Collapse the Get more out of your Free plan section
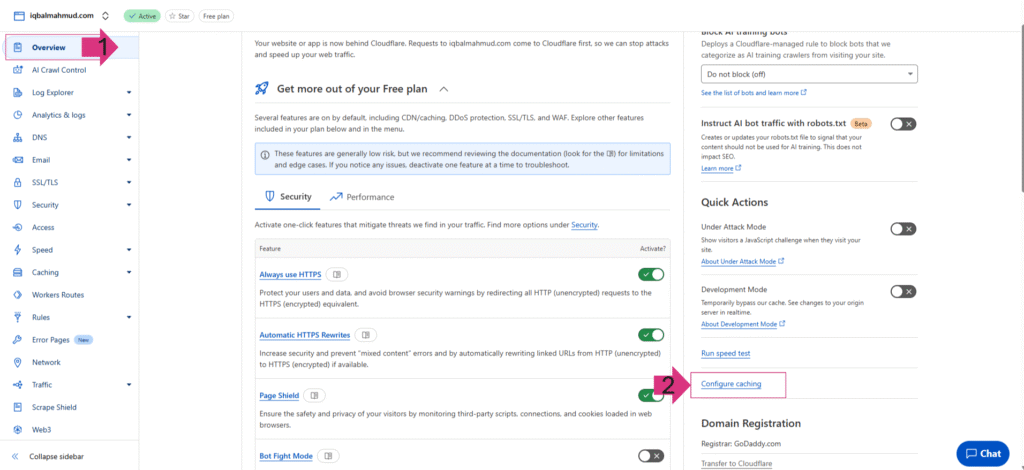The height and width of the screenshot is (470, 1024). [444, 89]
